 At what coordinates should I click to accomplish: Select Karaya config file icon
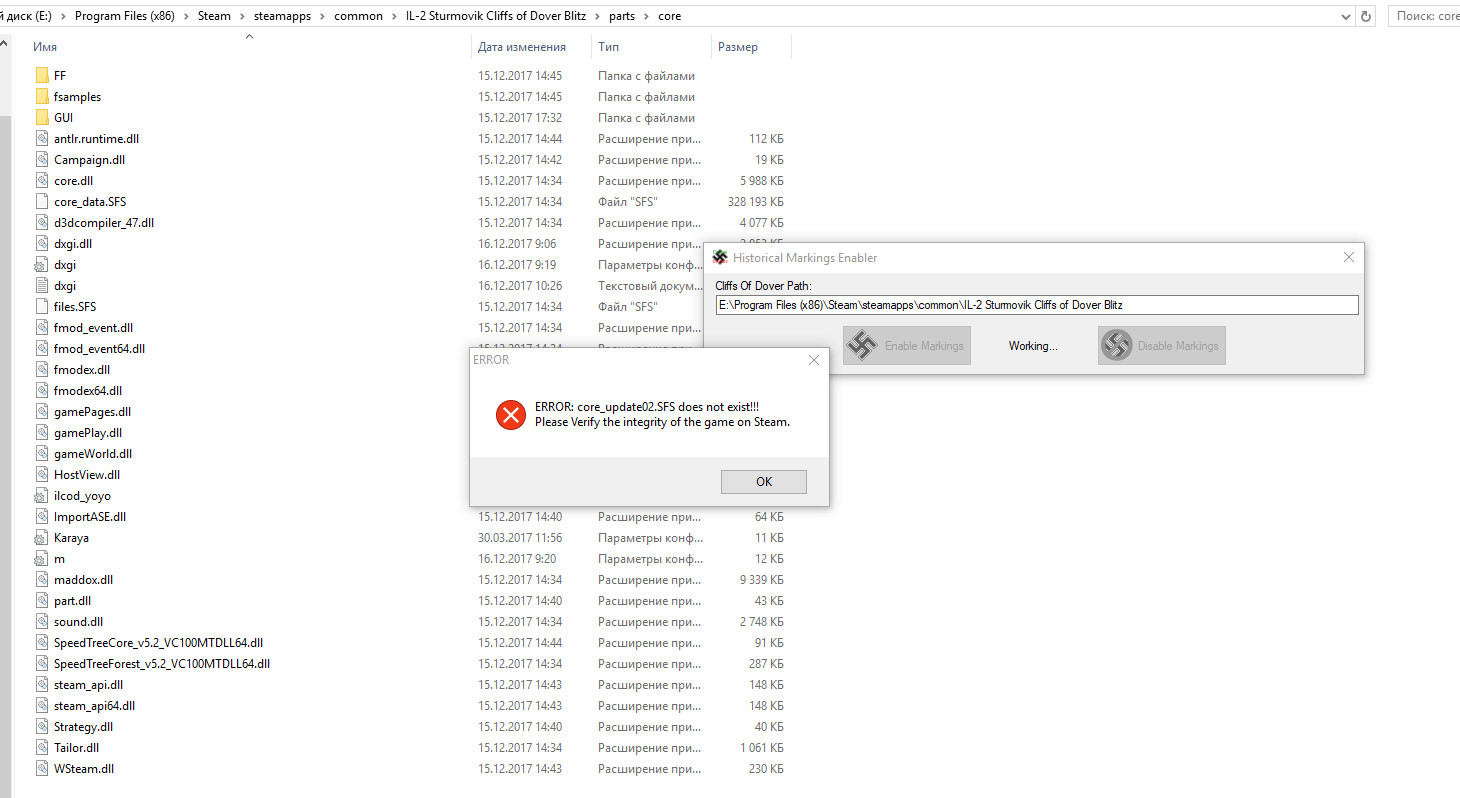click(x=41, y=538)
